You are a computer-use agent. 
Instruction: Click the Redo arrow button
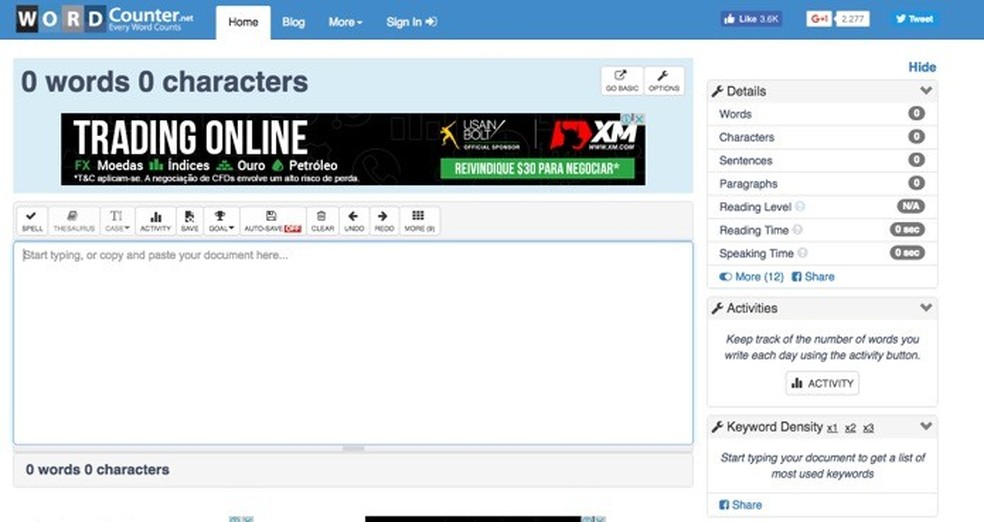pos(384,221)
